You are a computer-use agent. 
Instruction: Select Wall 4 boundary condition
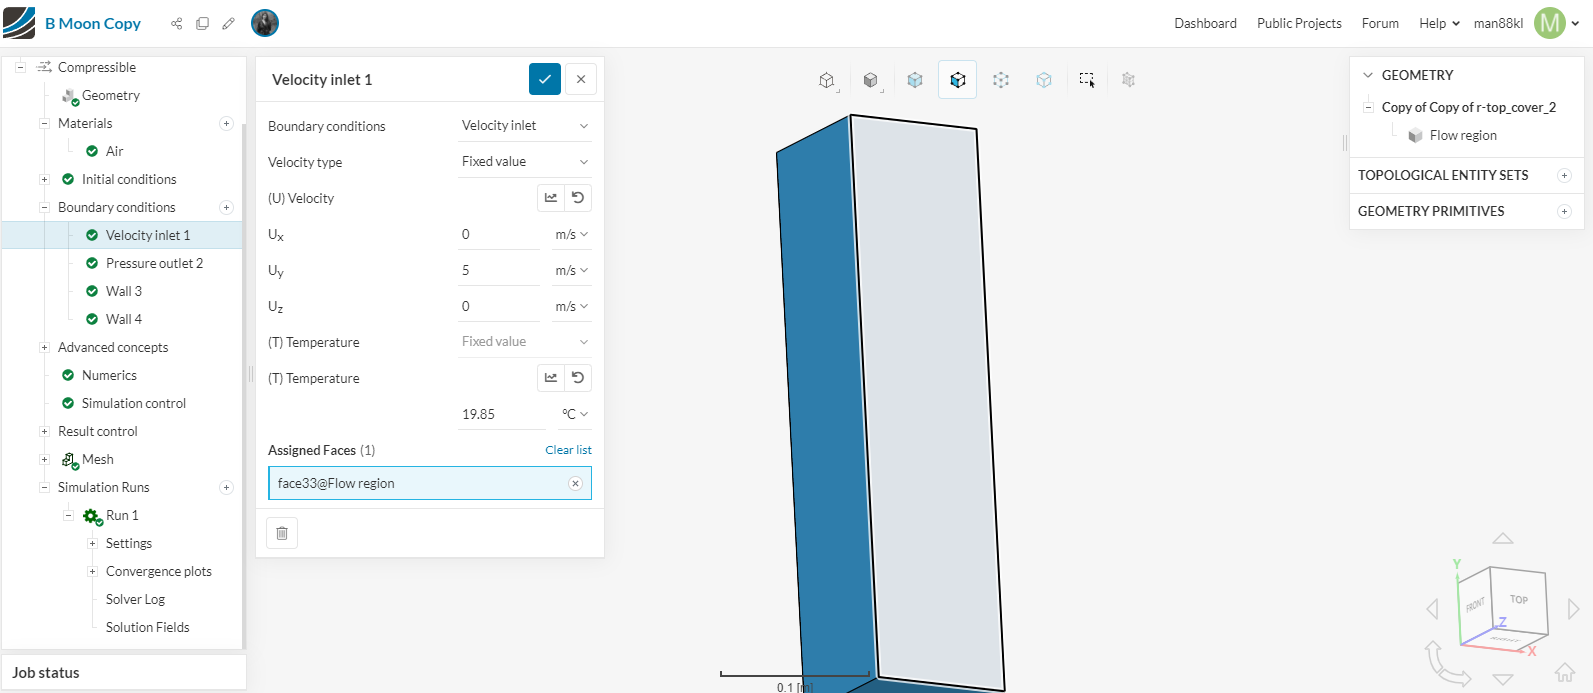[124, 319]
